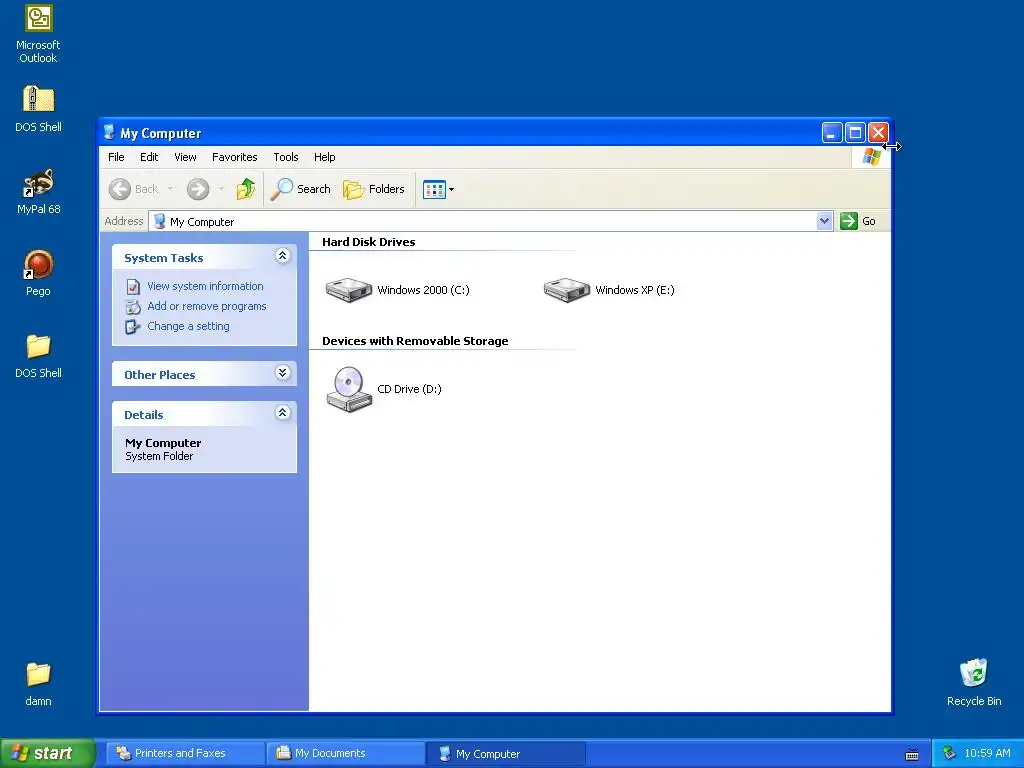This screenshot has height=768, width=1024.
Task: Select the Pego desktop shortcut
Action: click(38, 273)
